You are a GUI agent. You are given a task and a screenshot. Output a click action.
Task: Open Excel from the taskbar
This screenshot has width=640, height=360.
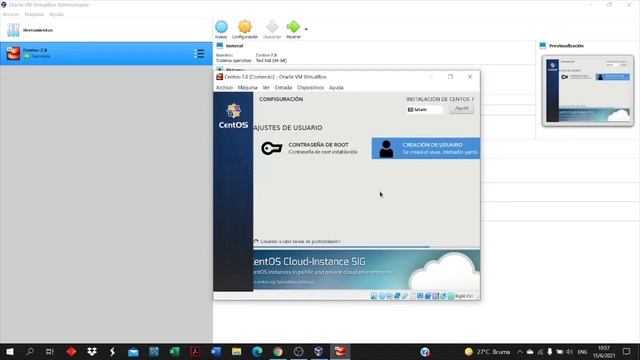point(174,351)
